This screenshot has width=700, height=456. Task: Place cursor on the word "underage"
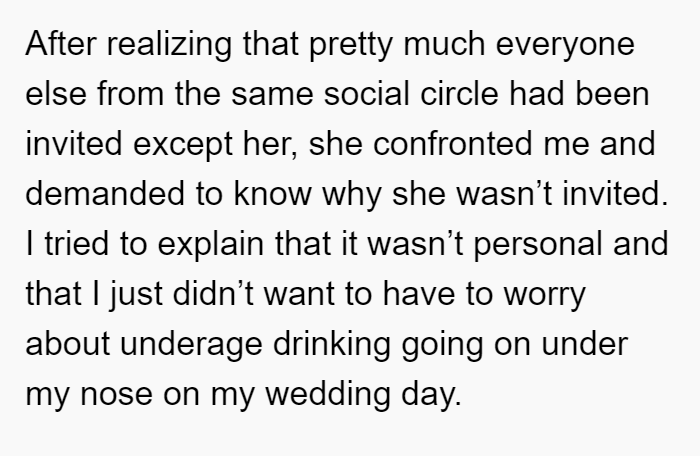click(x=191, y=346)
